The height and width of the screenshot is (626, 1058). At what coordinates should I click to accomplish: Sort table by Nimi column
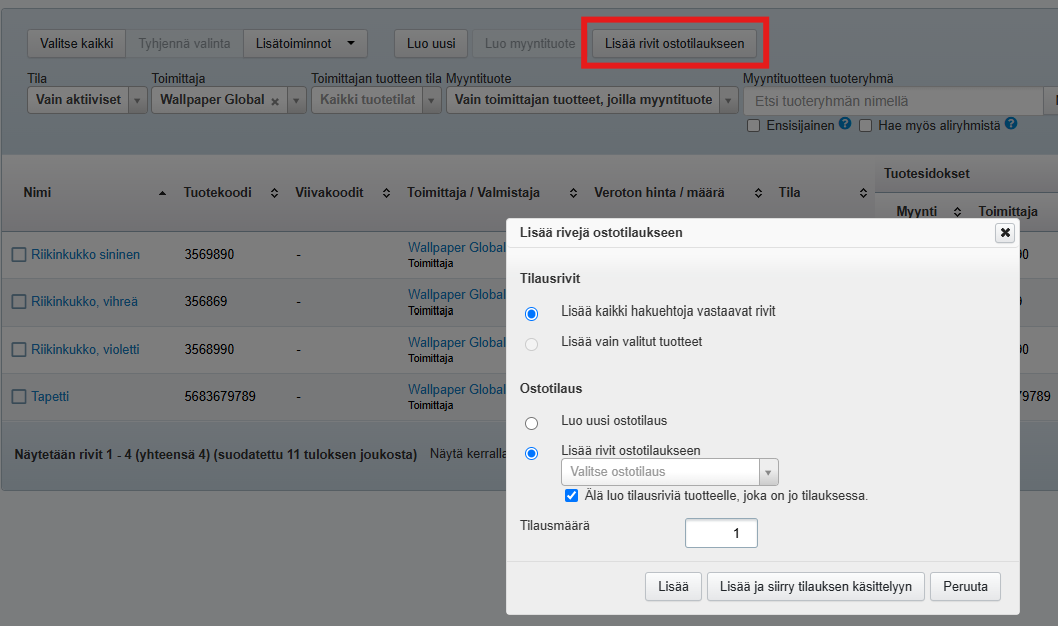click(163, 193)
